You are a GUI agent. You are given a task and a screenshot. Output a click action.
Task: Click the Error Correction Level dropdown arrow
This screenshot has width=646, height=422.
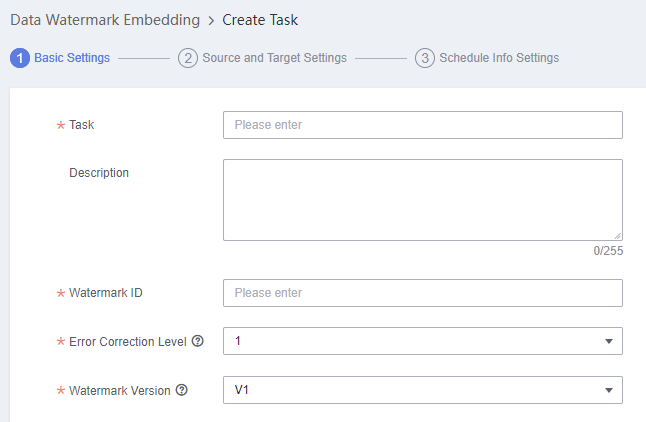coord(609,341)
